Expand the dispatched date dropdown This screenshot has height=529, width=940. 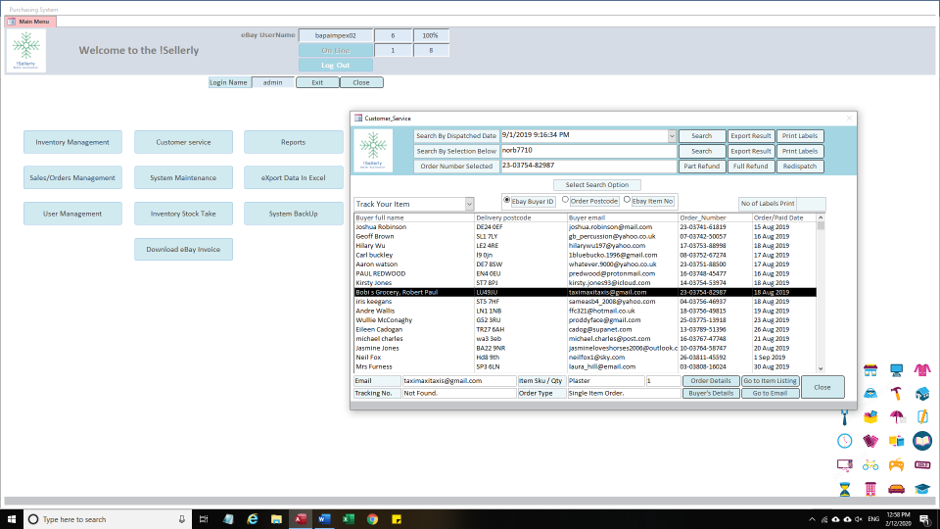click(x=672, y=136)
